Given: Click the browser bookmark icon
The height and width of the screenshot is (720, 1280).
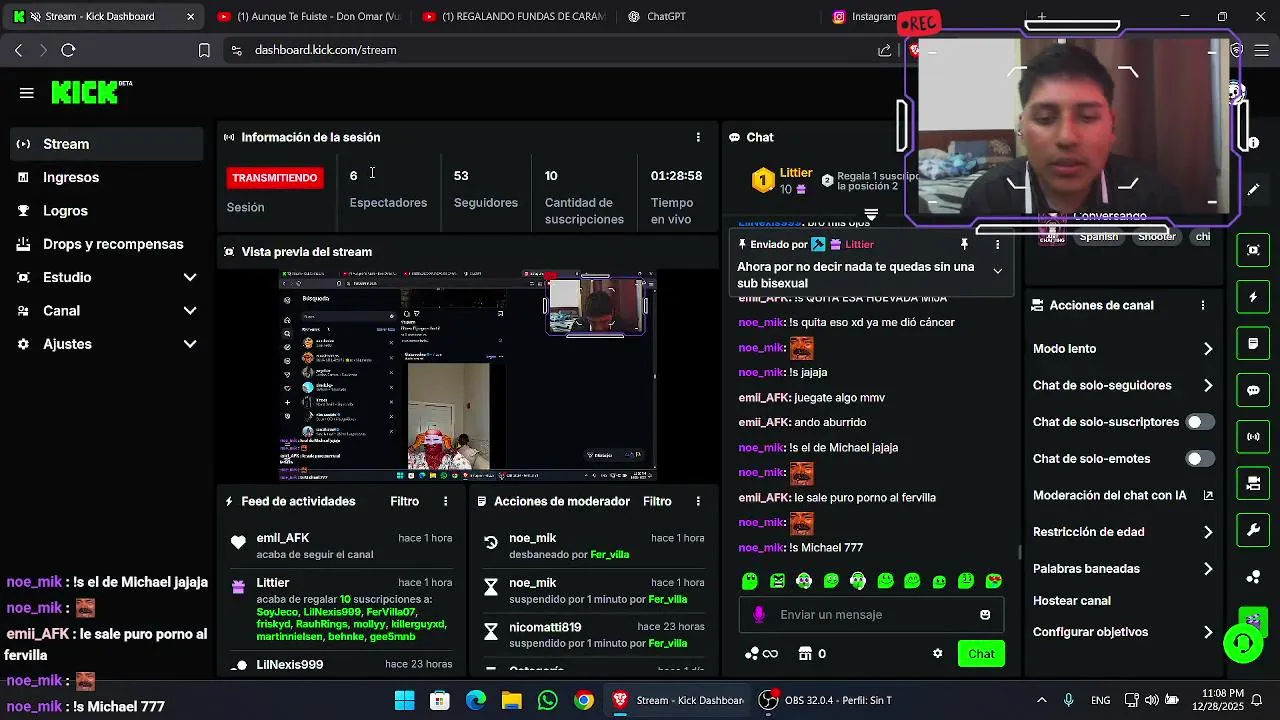Looking at the screenshot, I should point(204,50).
